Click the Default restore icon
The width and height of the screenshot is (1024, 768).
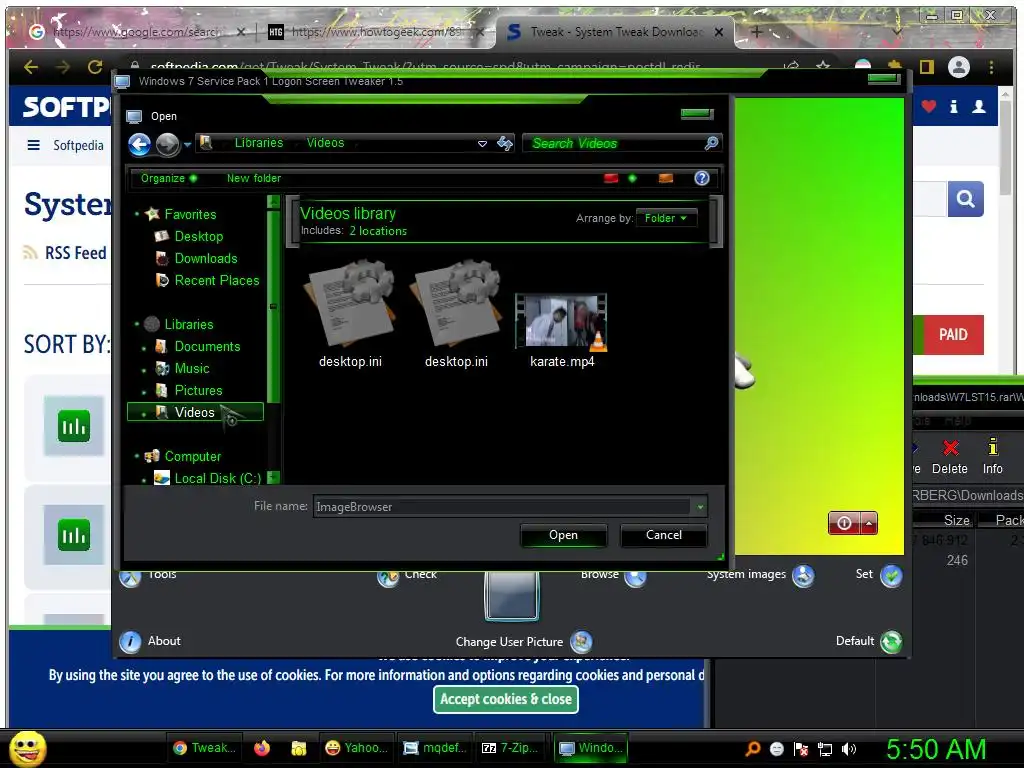click(x=891, y=642)
